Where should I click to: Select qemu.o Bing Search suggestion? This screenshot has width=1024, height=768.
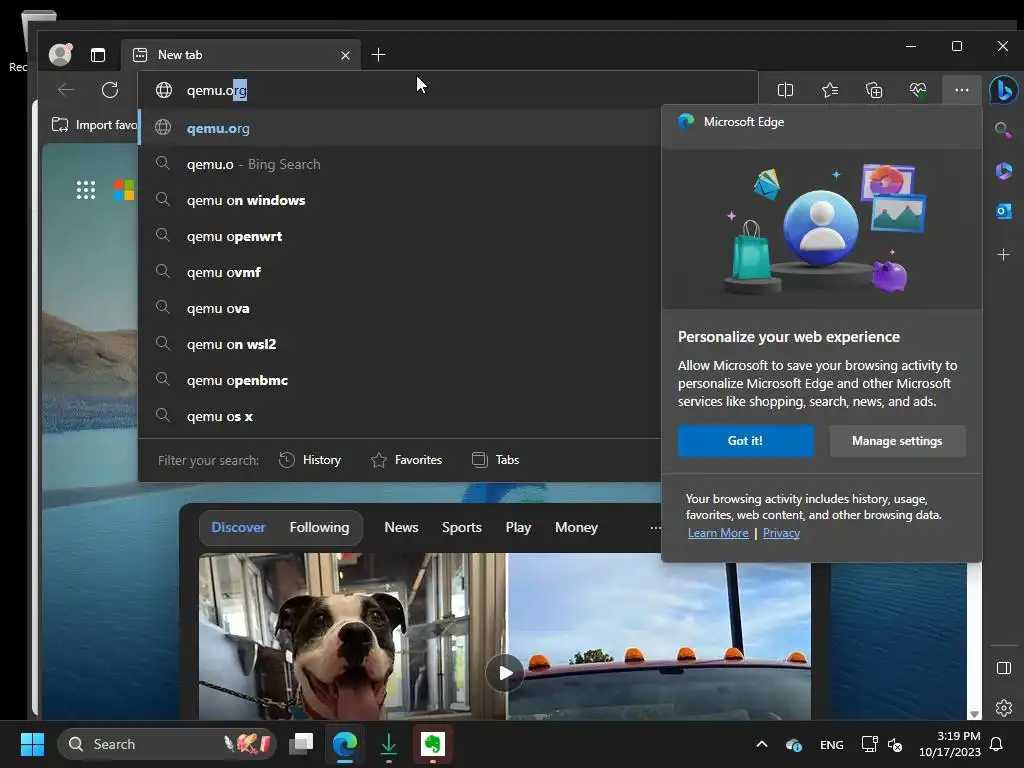click(x=401, y=164)
